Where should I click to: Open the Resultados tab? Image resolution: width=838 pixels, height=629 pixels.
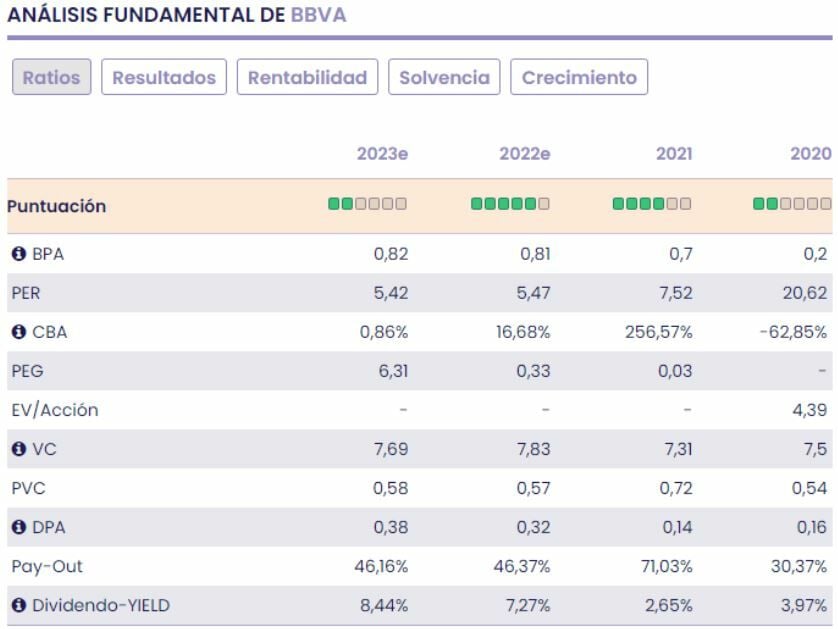point(164,77)
